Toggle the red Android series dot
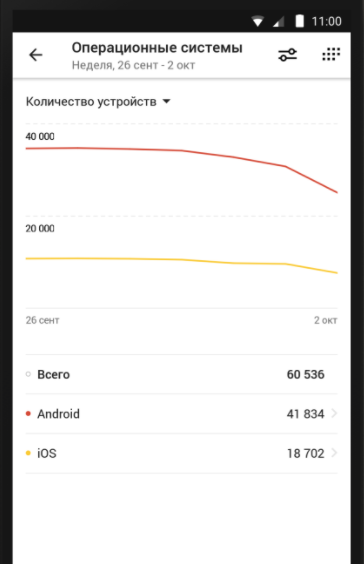The height and width of the screenshot is (564, 364). [x=28, y=414]
